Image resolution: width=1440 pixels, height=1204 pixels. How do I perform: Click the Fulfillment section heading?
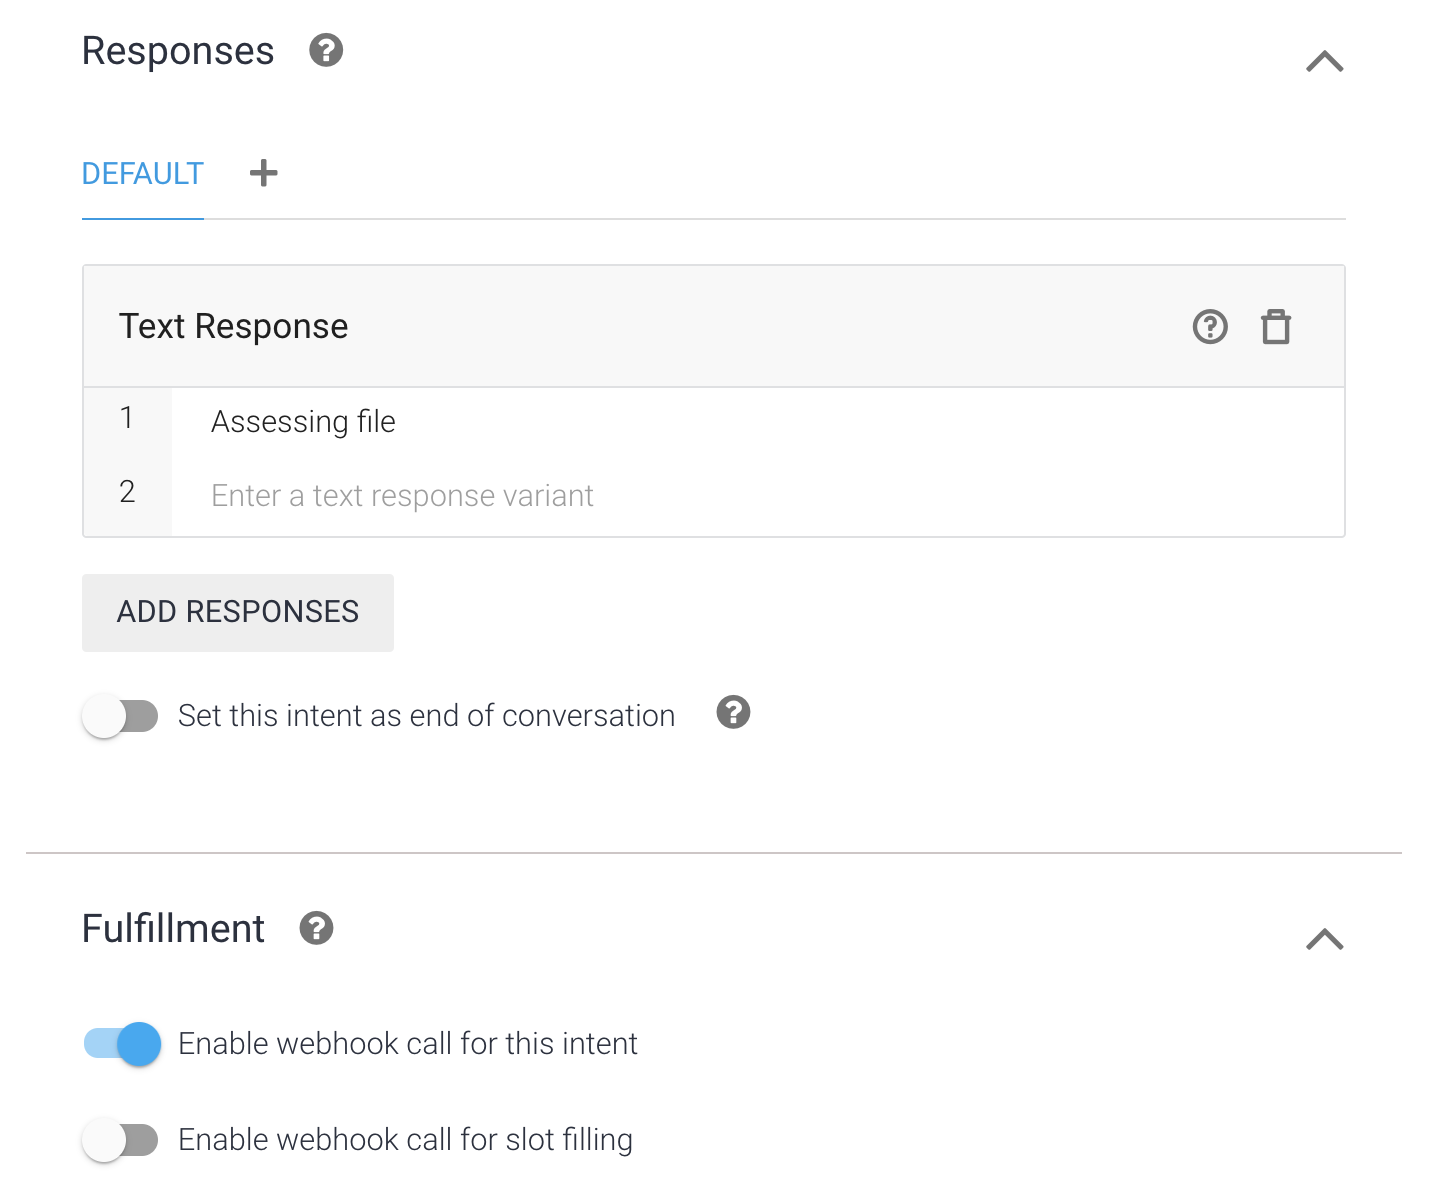[x=173, y=929]
